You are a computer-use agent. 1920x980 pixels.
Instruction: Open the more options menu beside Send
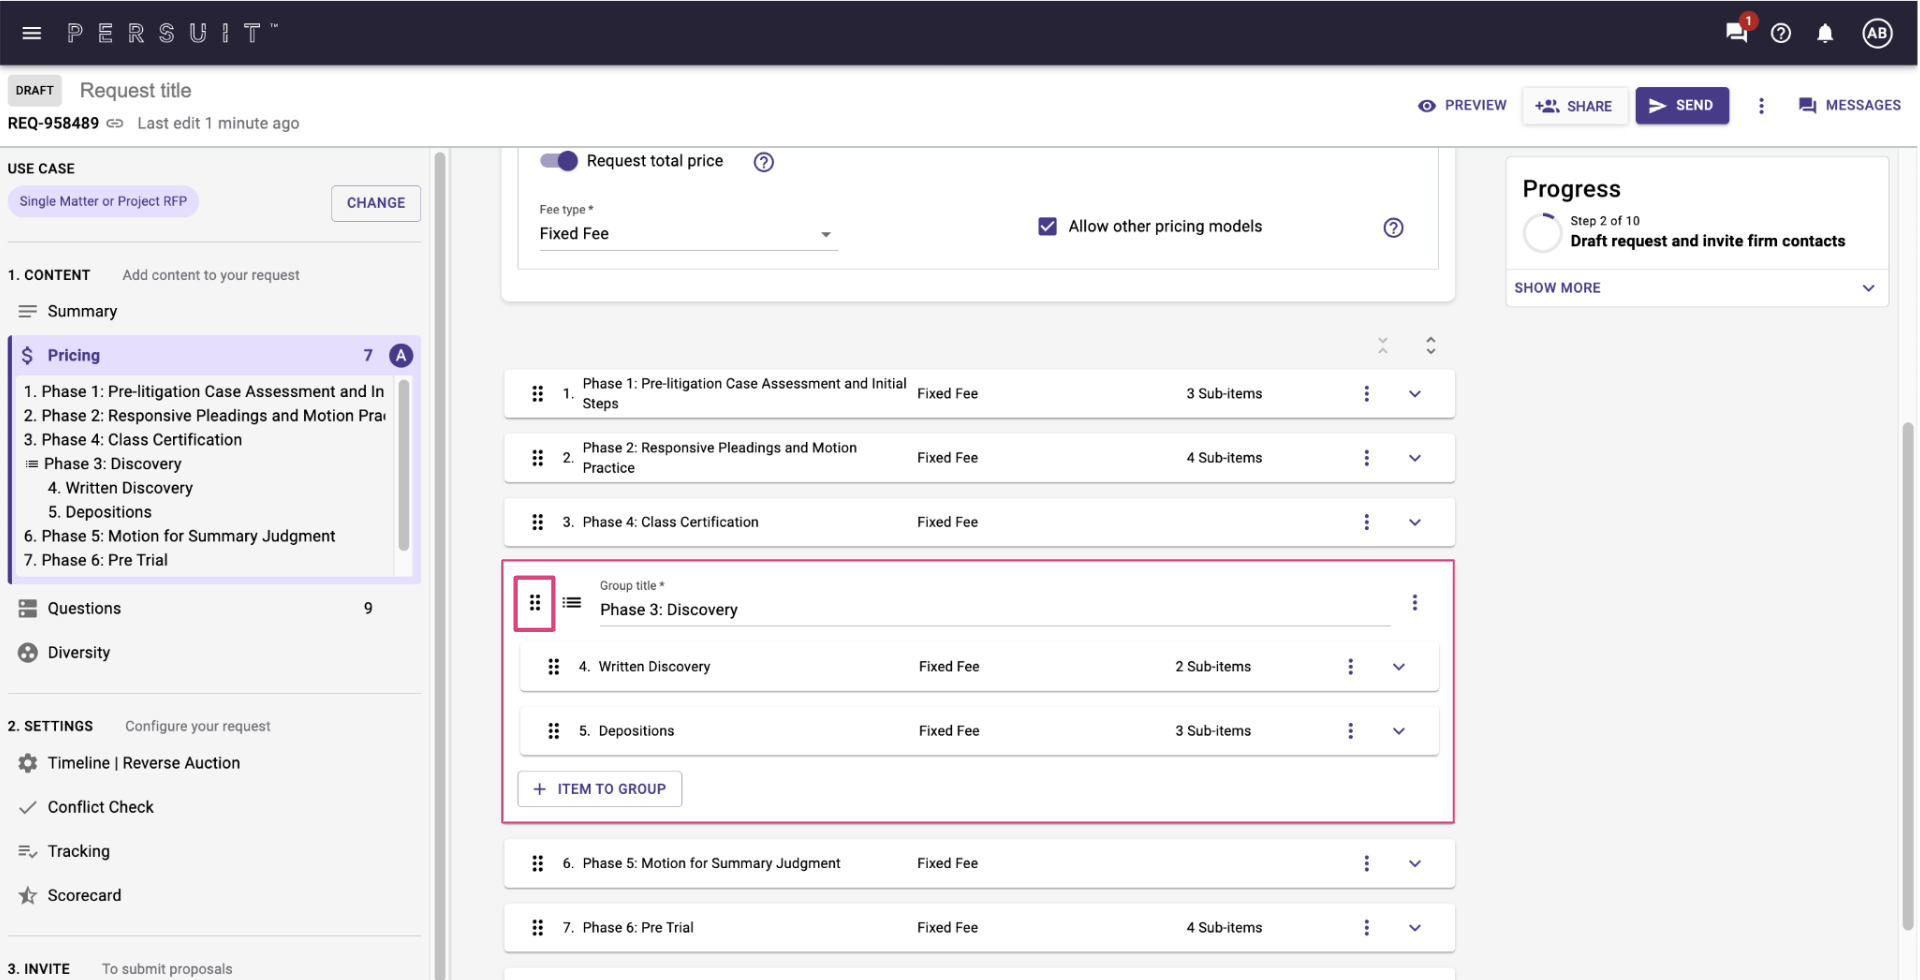point(1762,106)
